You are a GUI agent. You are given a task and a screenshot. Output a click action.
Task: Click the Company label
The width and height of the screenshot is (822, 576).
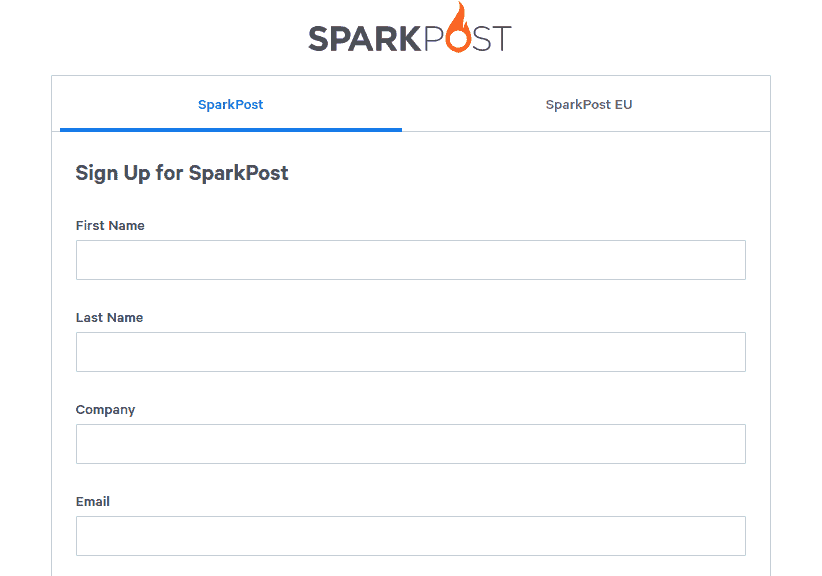click(105, 410)
